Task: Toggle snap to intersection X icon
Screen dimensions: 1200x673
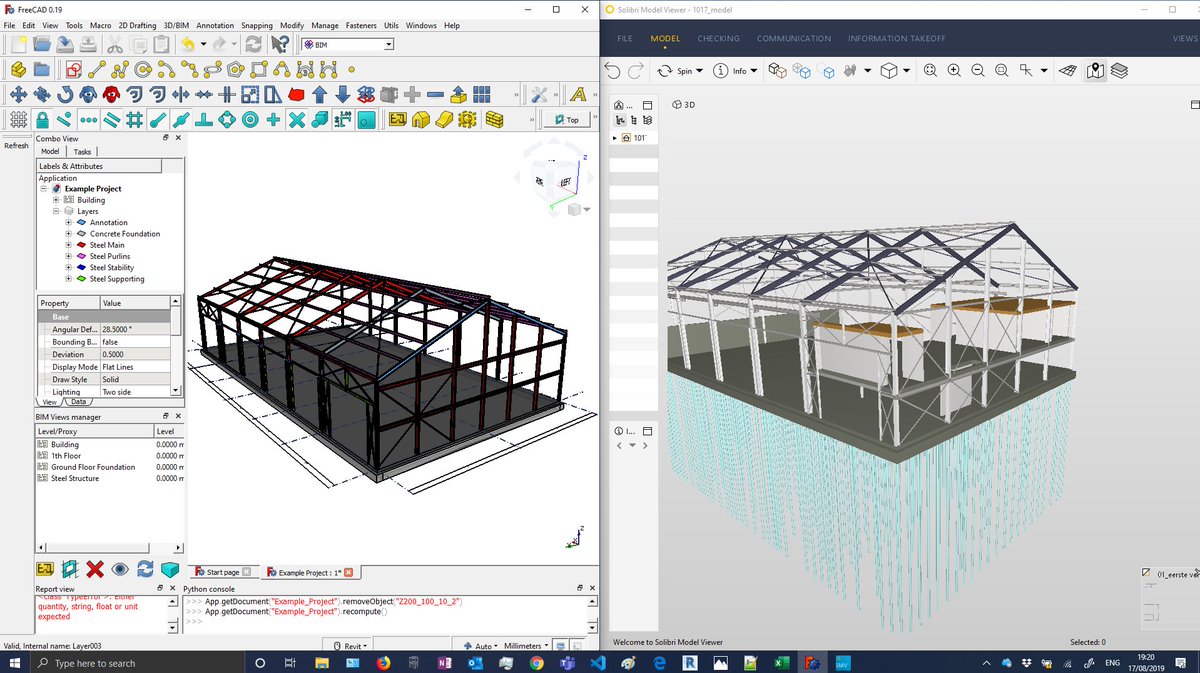Action: (x=296, y=120)
